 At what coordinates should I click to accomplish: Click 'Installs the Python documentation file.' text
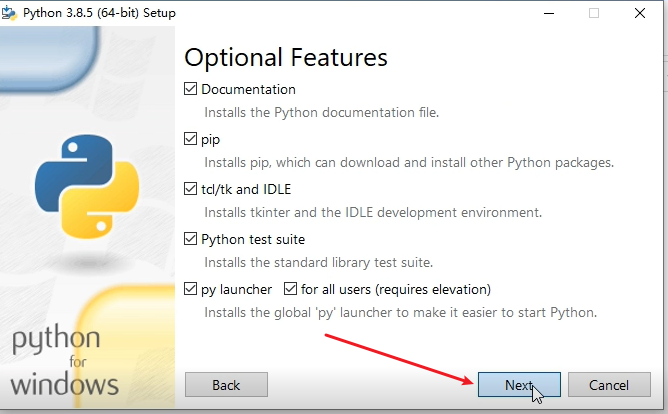(x=321, y=112)
